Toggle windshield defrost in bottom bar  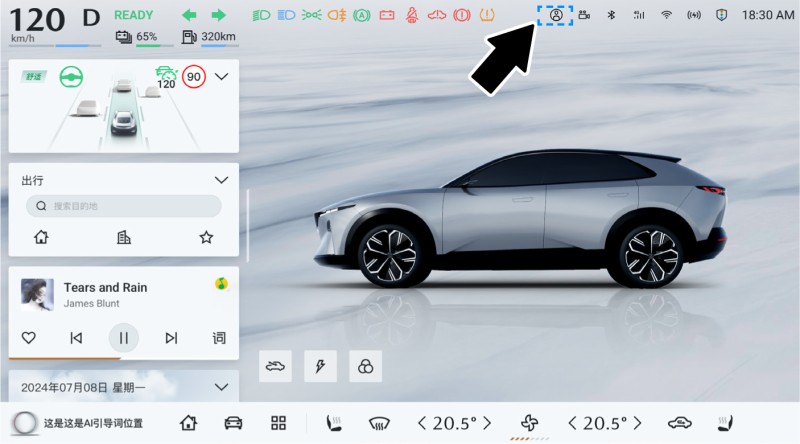click(379, 423)
